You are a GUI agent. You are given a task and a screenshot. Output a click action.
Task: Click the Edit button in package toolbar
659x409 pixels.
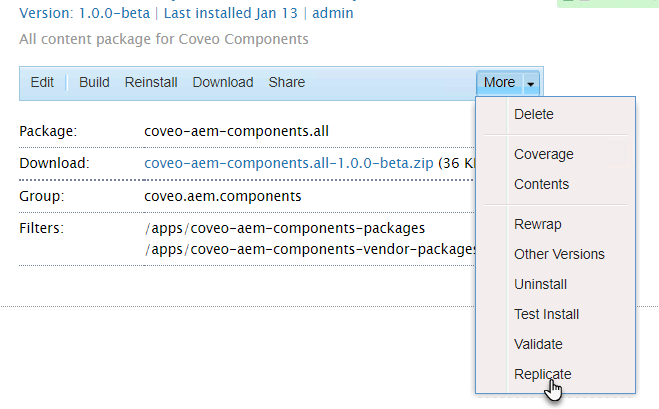(42, 82)
